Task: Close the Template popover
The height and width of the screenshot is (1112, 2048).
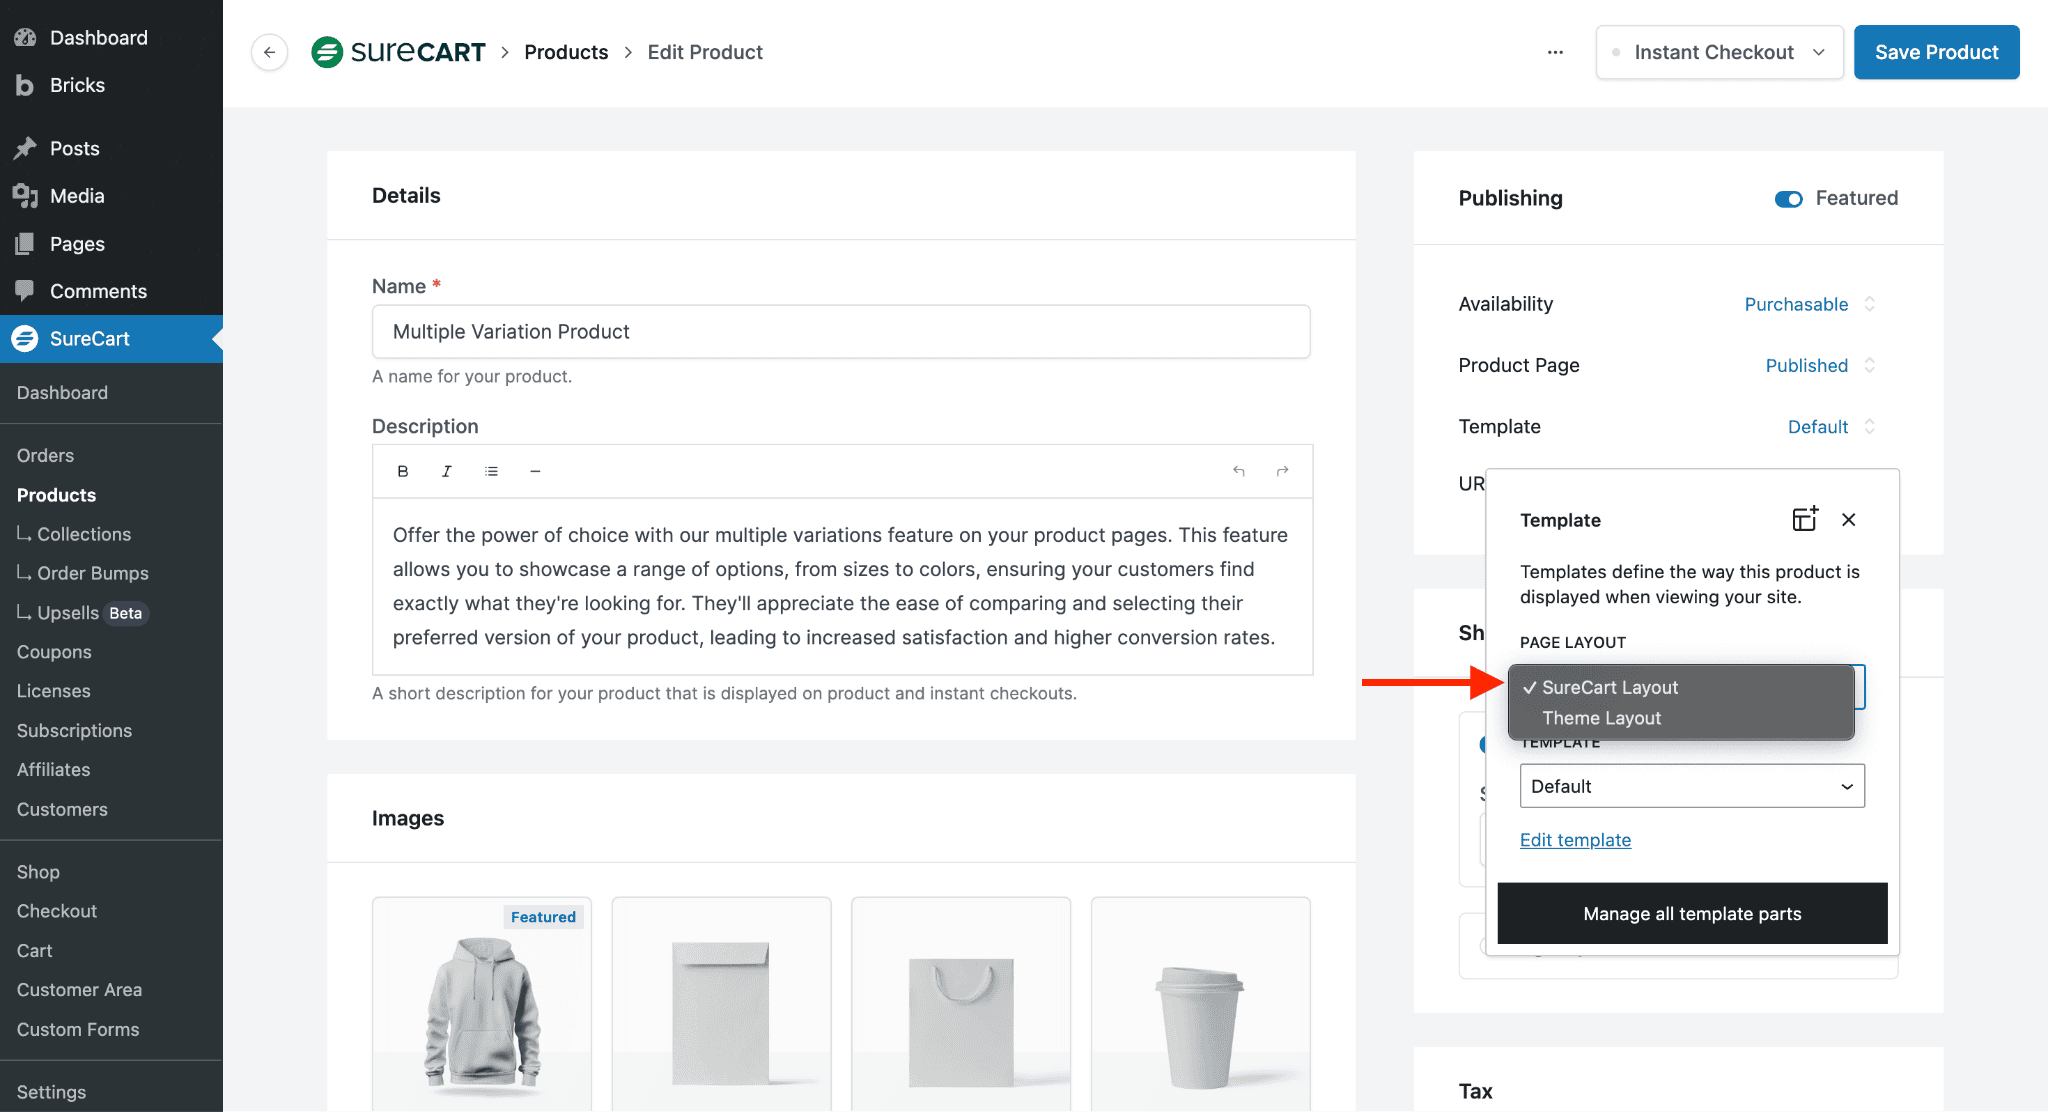Action: point(1848,519)
